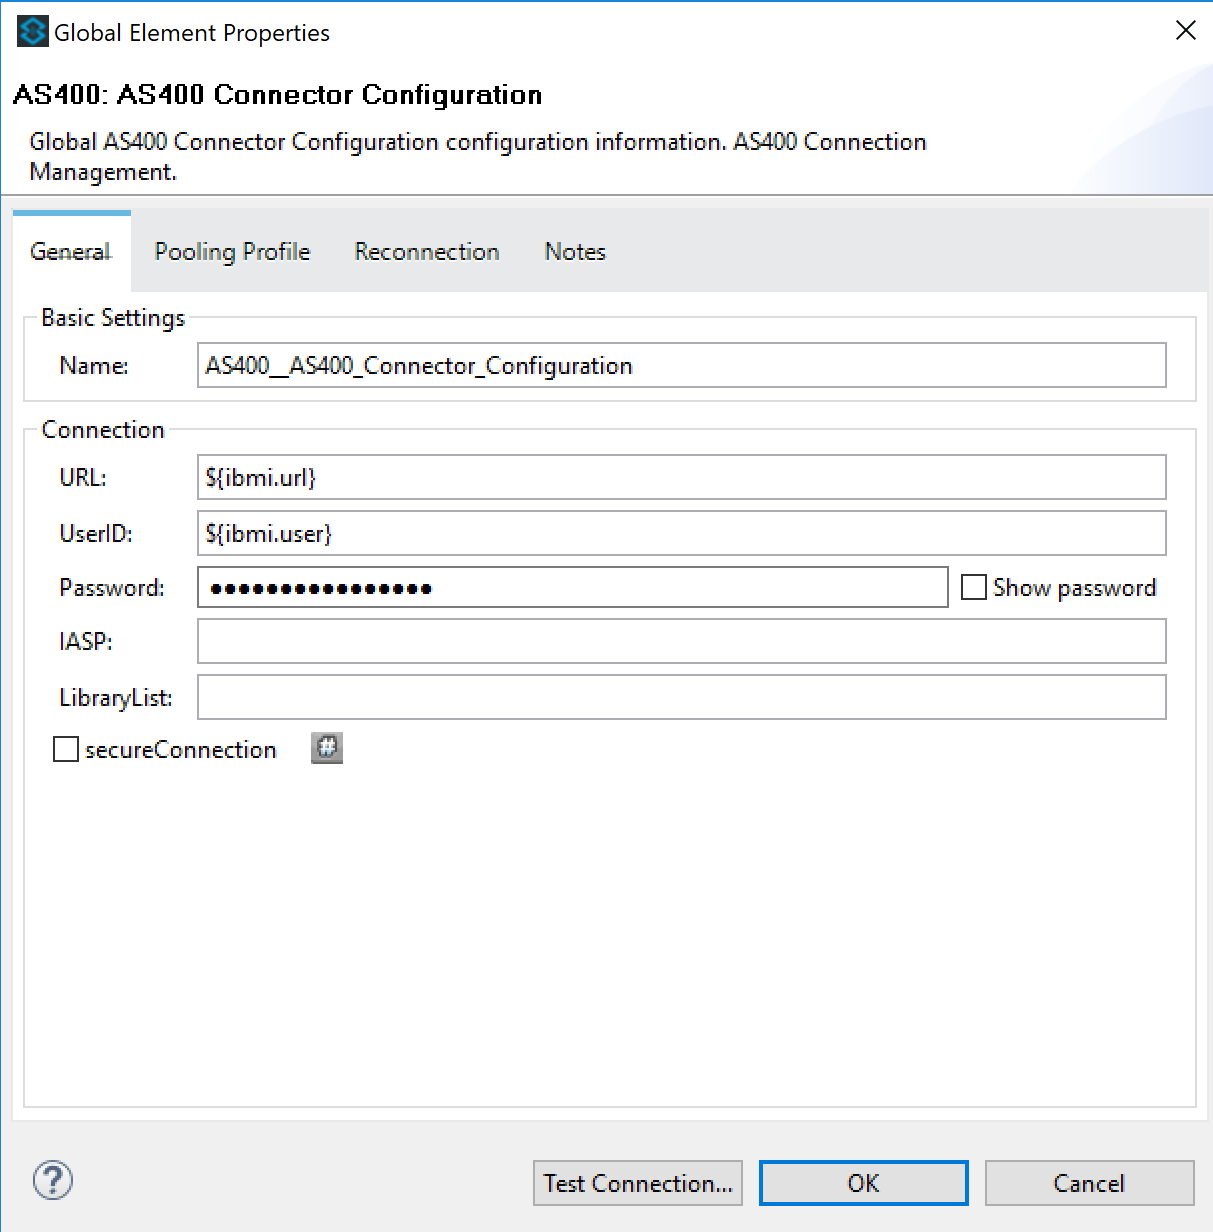Click inside the Password field

[x=572, y=588]
